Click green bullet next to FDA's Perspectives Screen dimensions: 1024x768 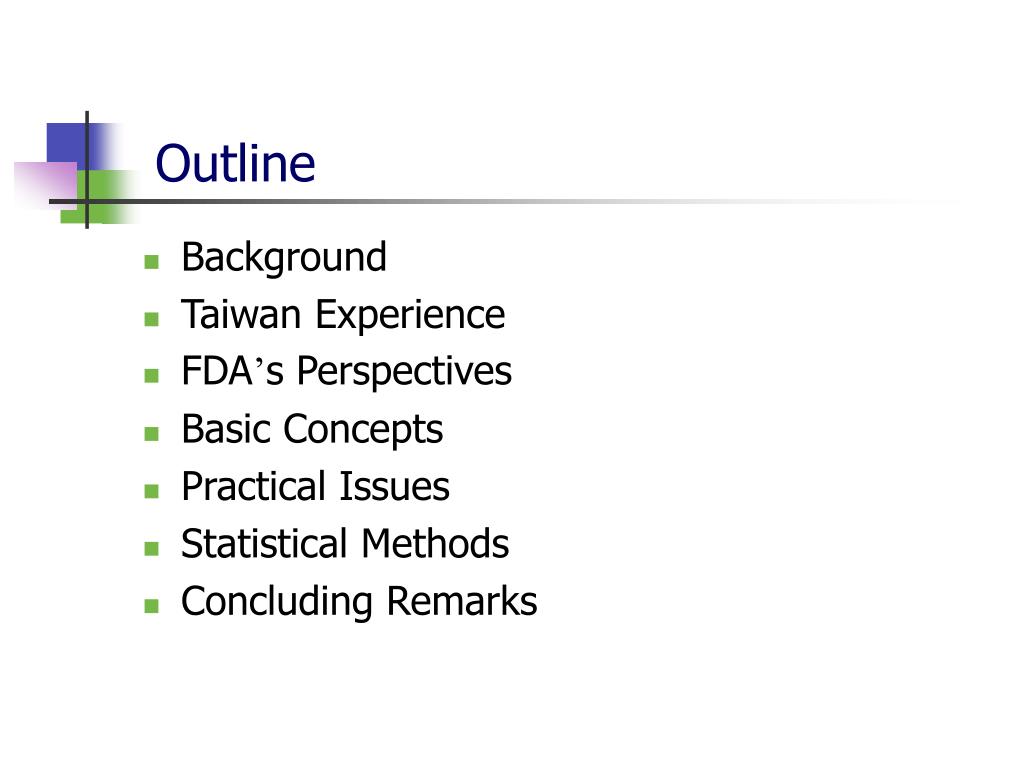pos(152,376)
